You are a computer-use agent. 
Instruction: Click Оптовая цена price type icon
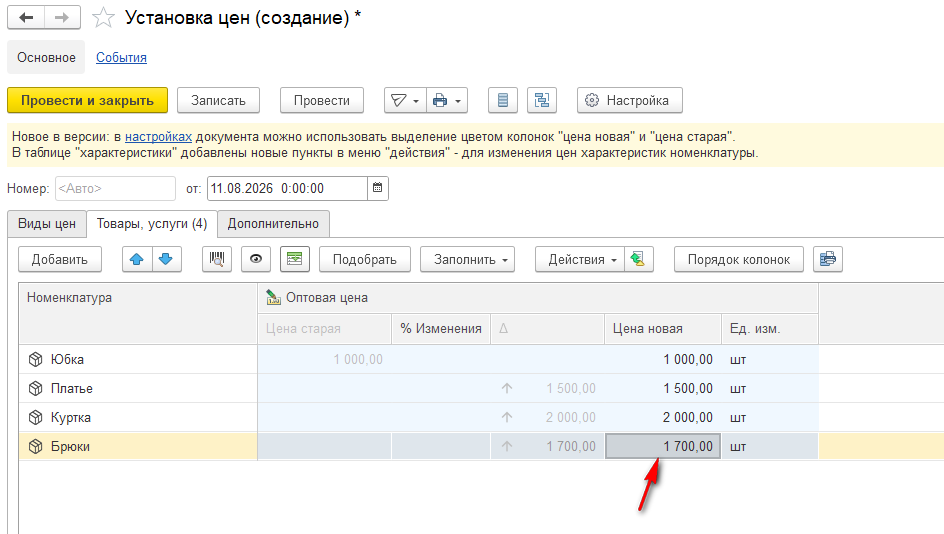273,297
